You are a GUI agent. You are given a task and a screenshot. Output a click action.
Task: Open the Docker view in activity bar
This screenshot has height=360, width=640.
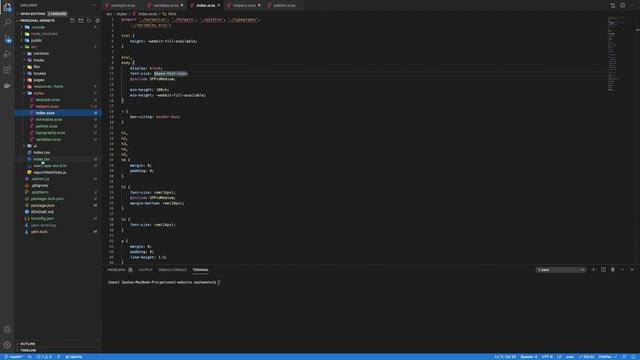7,85
